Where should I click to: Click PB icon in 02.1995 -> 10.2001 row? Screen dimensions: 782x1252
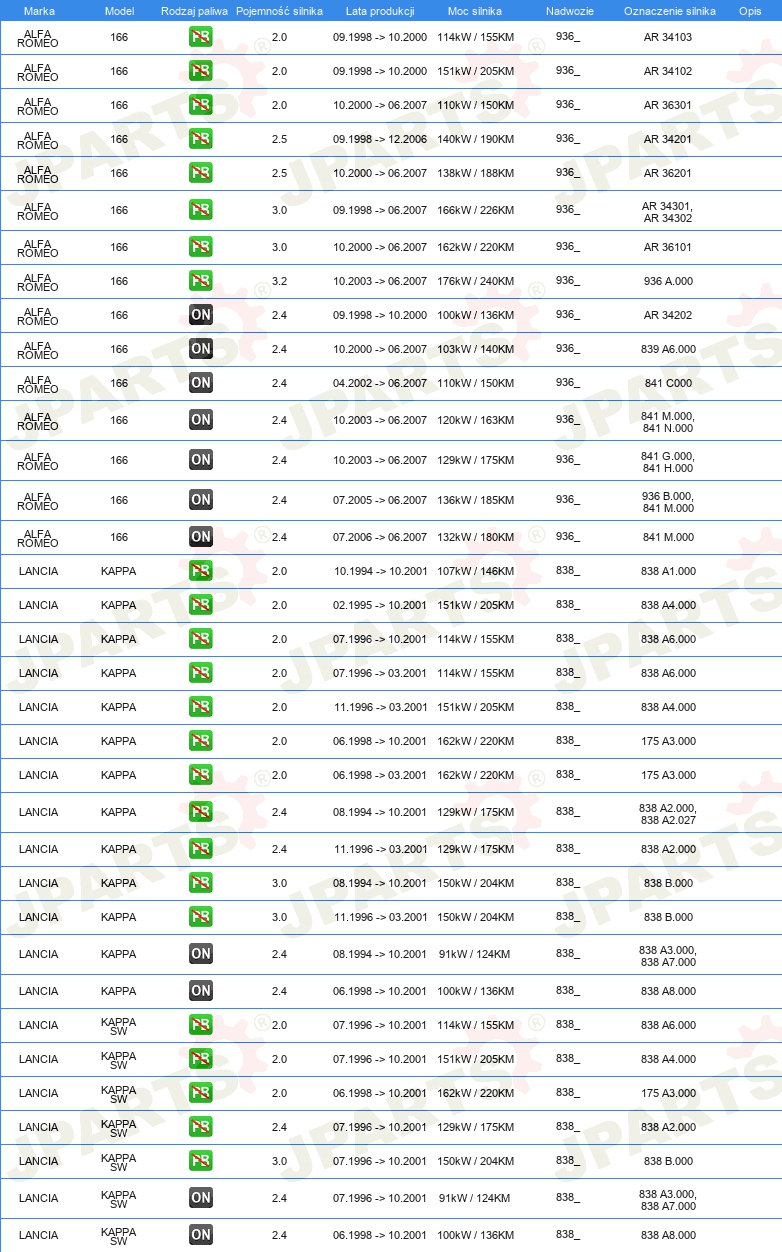[200, 606]
